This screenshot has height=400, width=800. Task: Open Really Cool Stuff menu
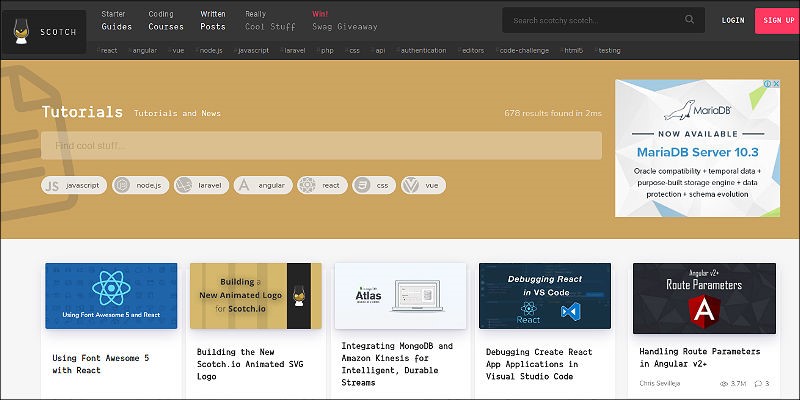pos(270,20)
